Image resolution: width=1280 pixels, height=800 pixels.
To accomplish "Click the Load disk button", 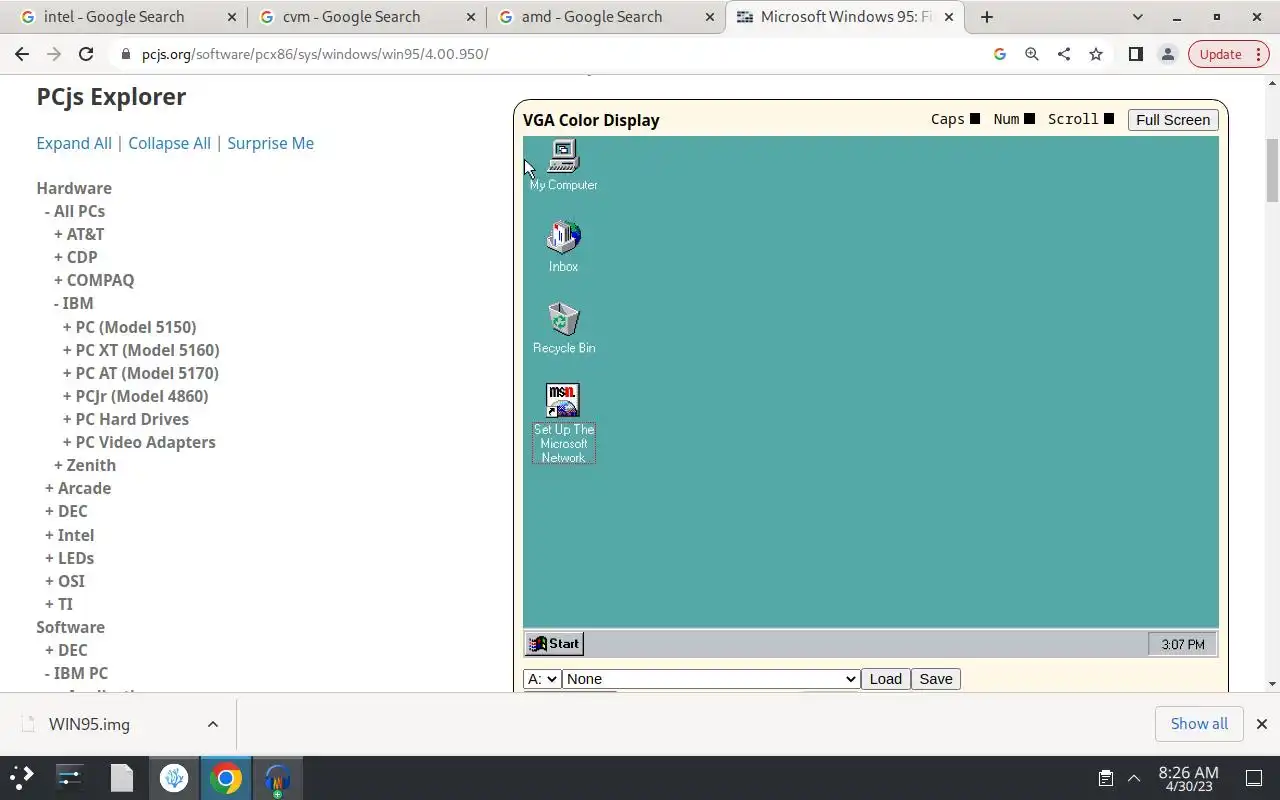I will coord(885,679).
